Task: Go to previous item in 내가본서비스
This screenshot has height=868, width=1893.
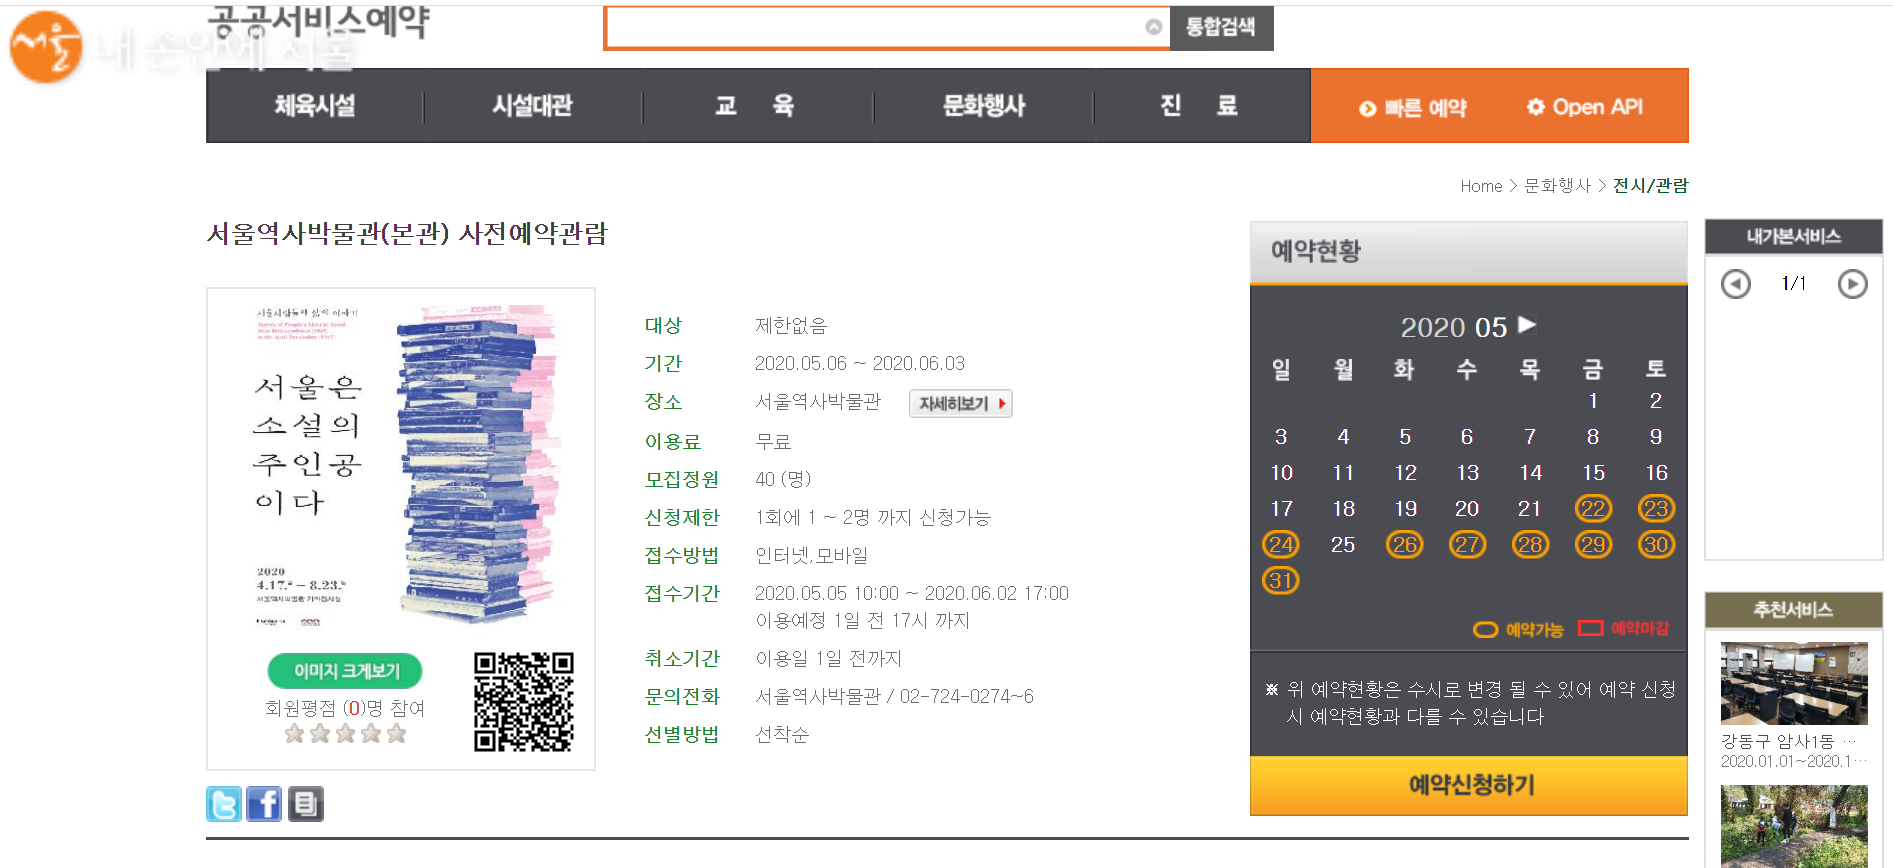Action: pyautogui.click(x=1735, y=284)
